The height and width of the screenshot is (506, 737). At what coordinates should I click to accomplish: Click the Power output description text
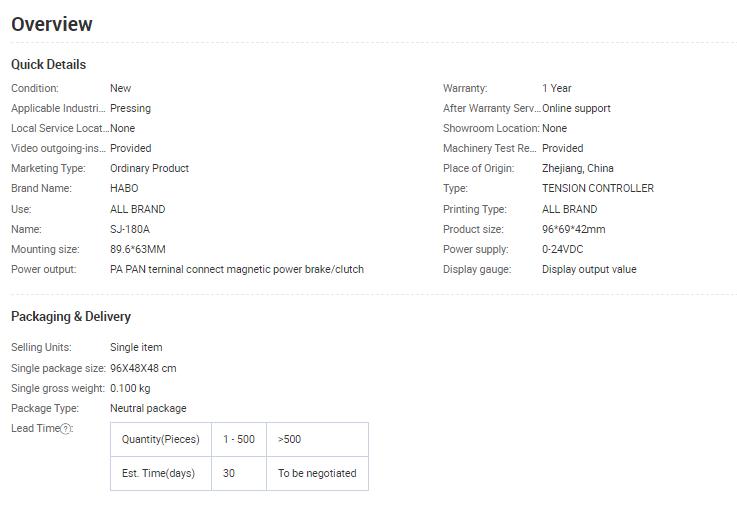click(237, 269)
